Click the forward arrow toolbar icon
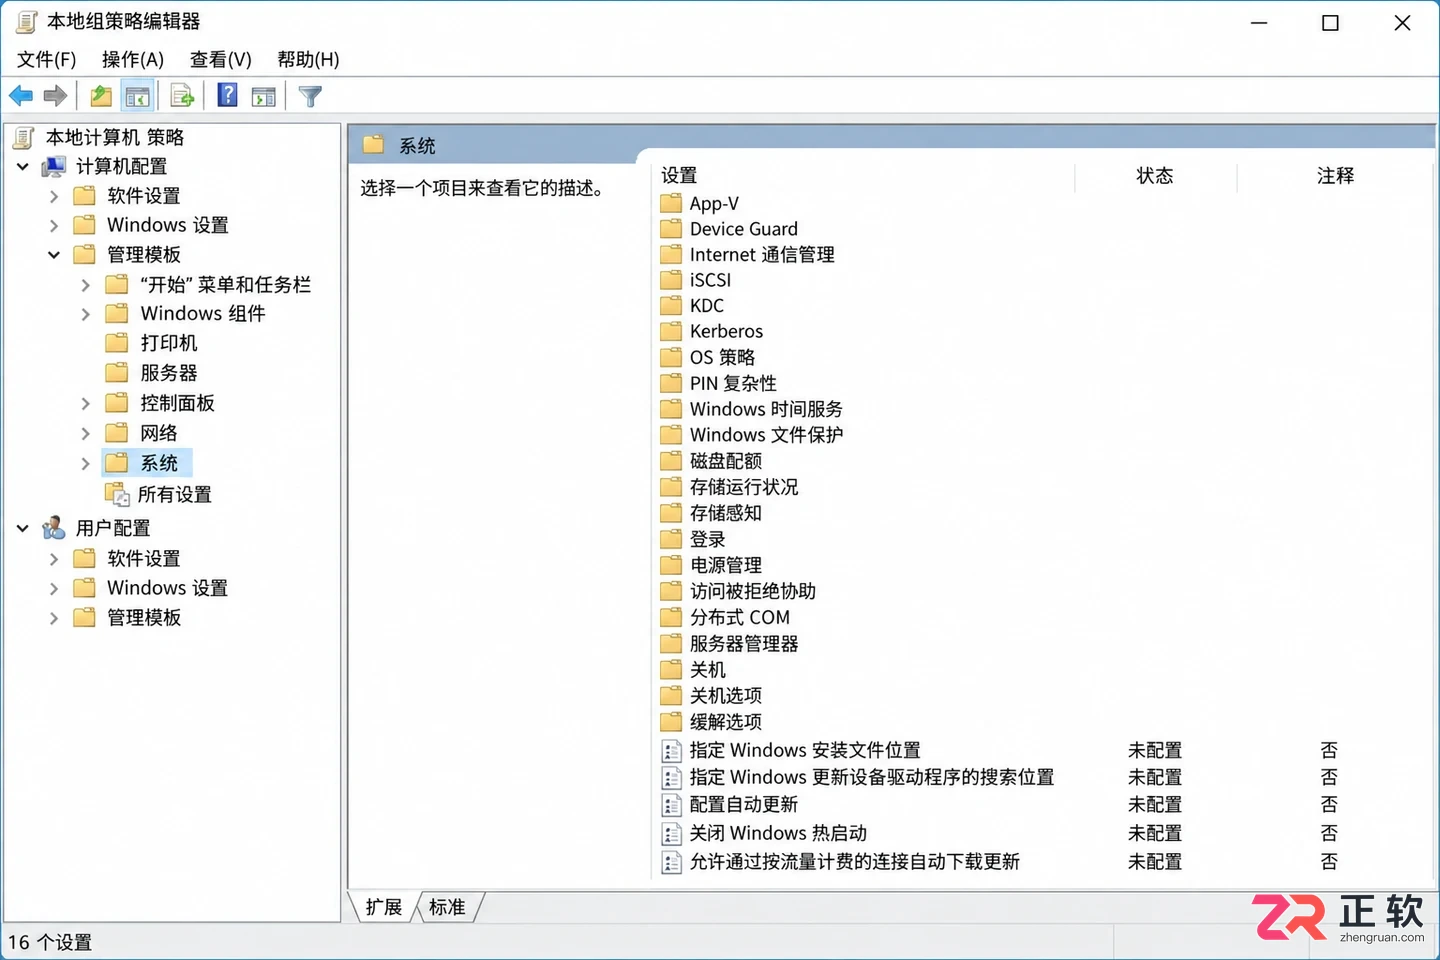This screenshot has height=960, width=1440. (x=56, y=96)
